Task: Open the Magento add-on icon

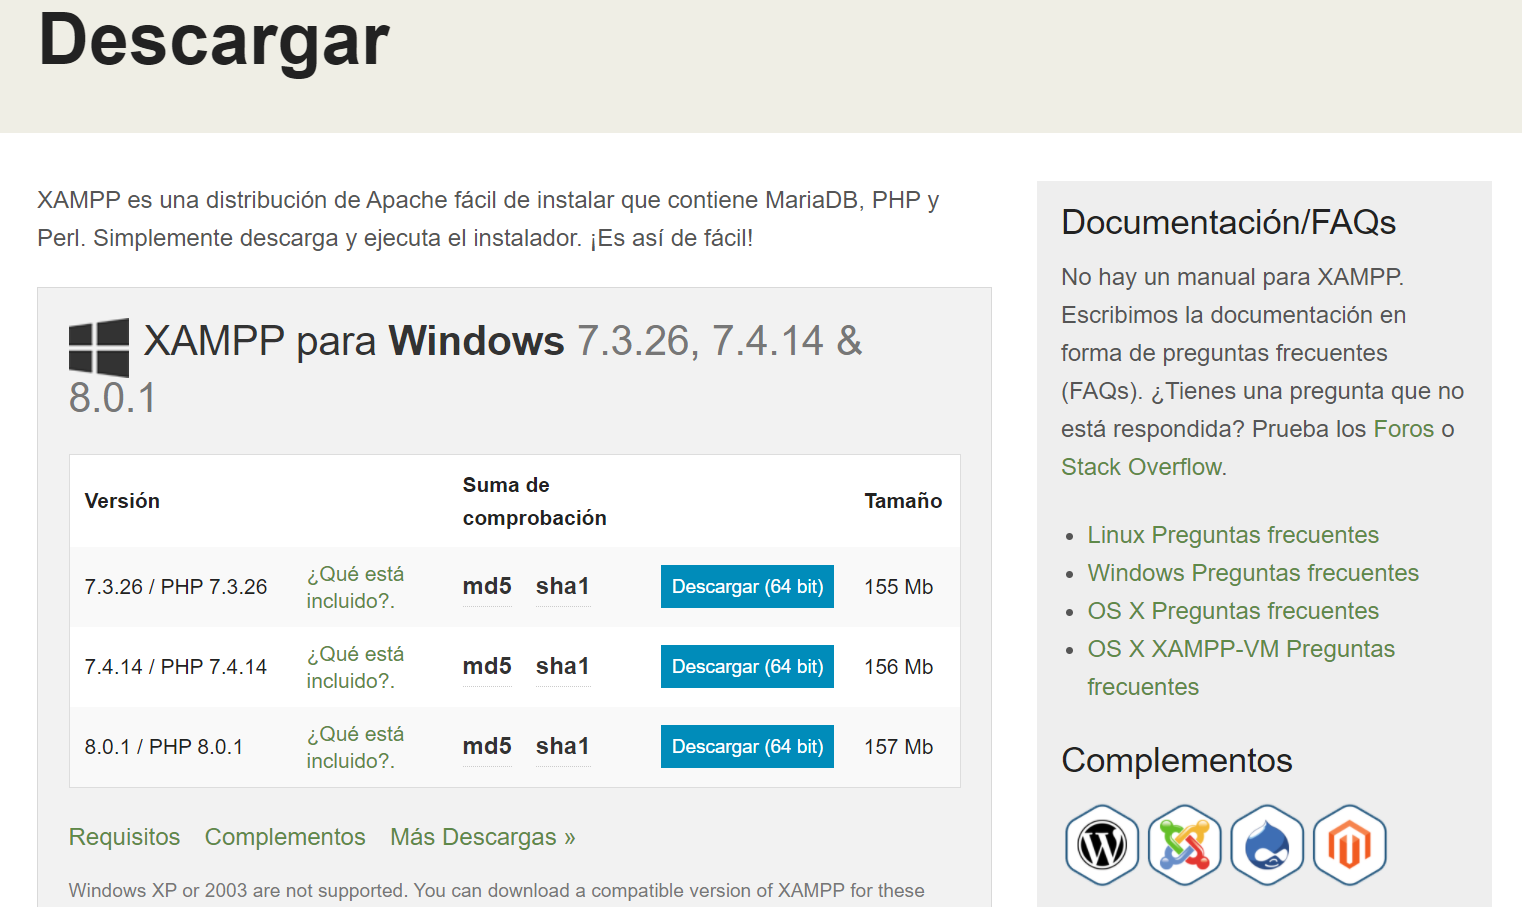Action: pyautogui.click(x=1350, y=845)
